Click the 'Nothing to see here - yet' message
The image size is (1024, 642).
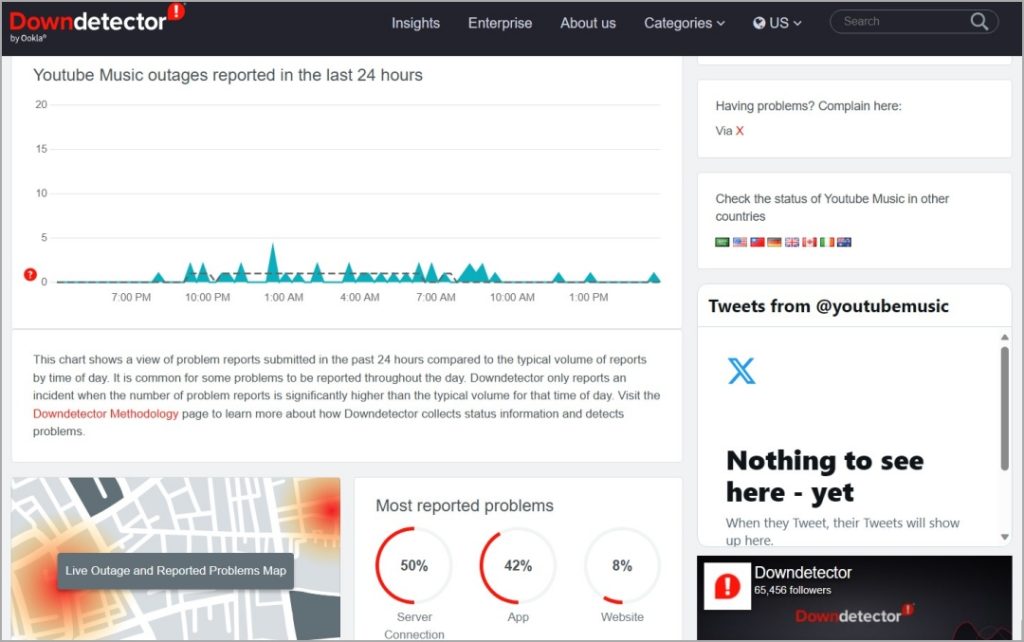point(825,476)
